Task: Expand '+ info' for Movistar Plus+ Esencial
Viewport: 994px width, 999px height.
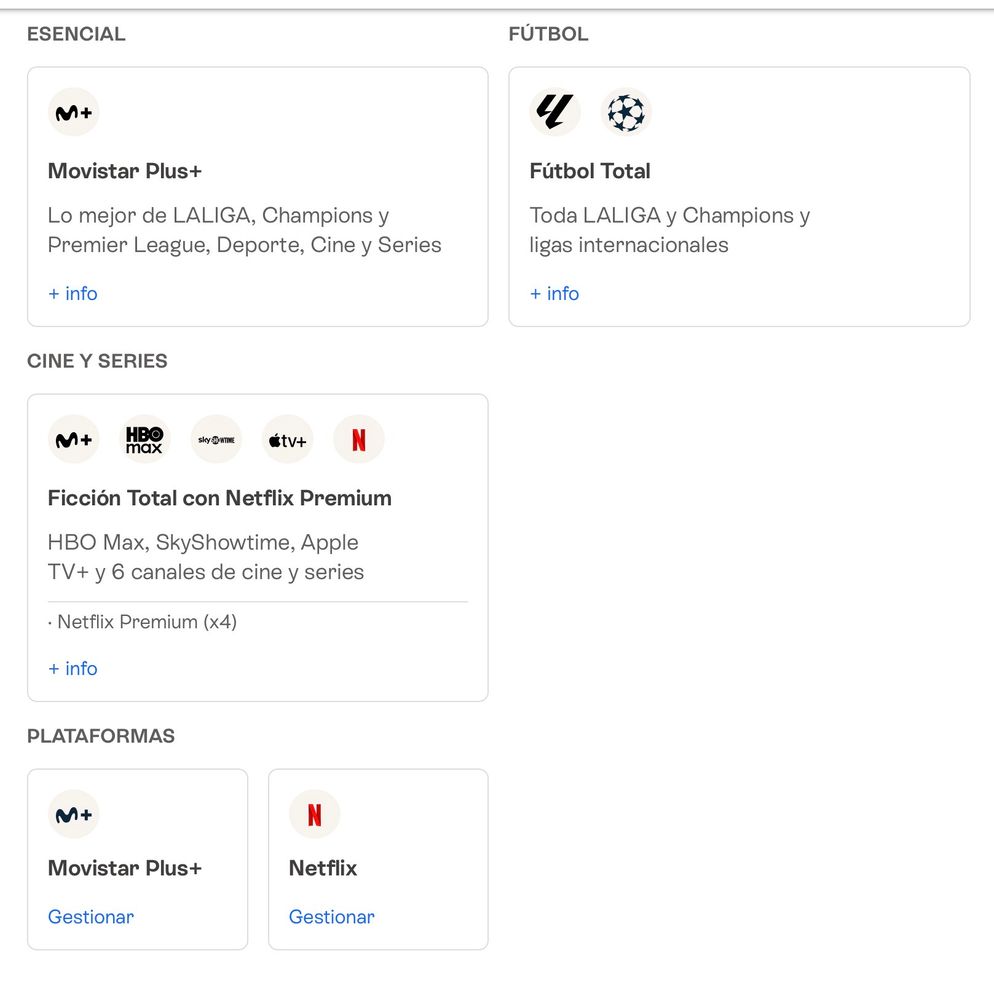Action: click(x=73, y=293)
